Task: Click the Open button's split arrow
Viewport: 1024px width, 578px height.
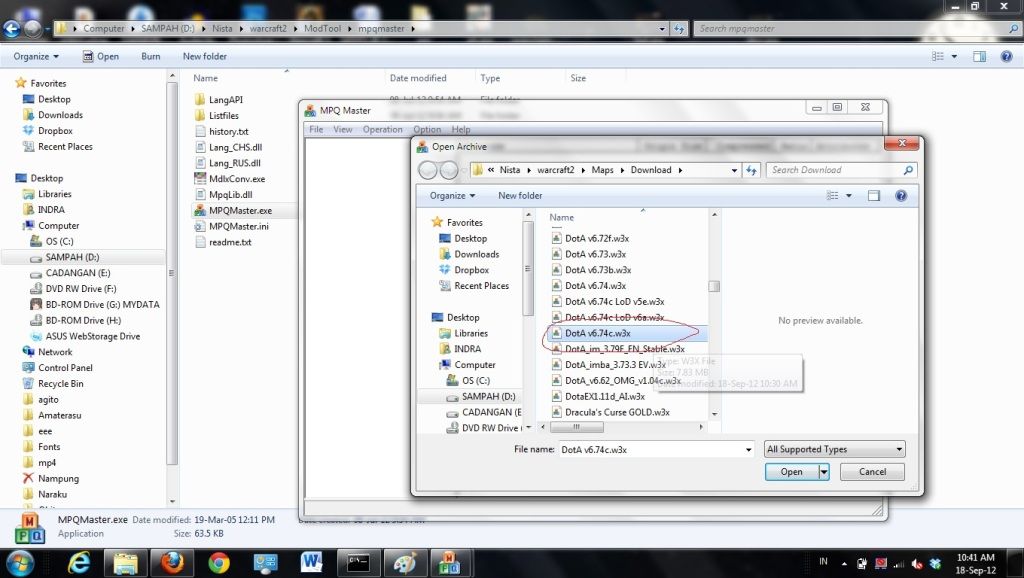Action: tap(824, 472)
